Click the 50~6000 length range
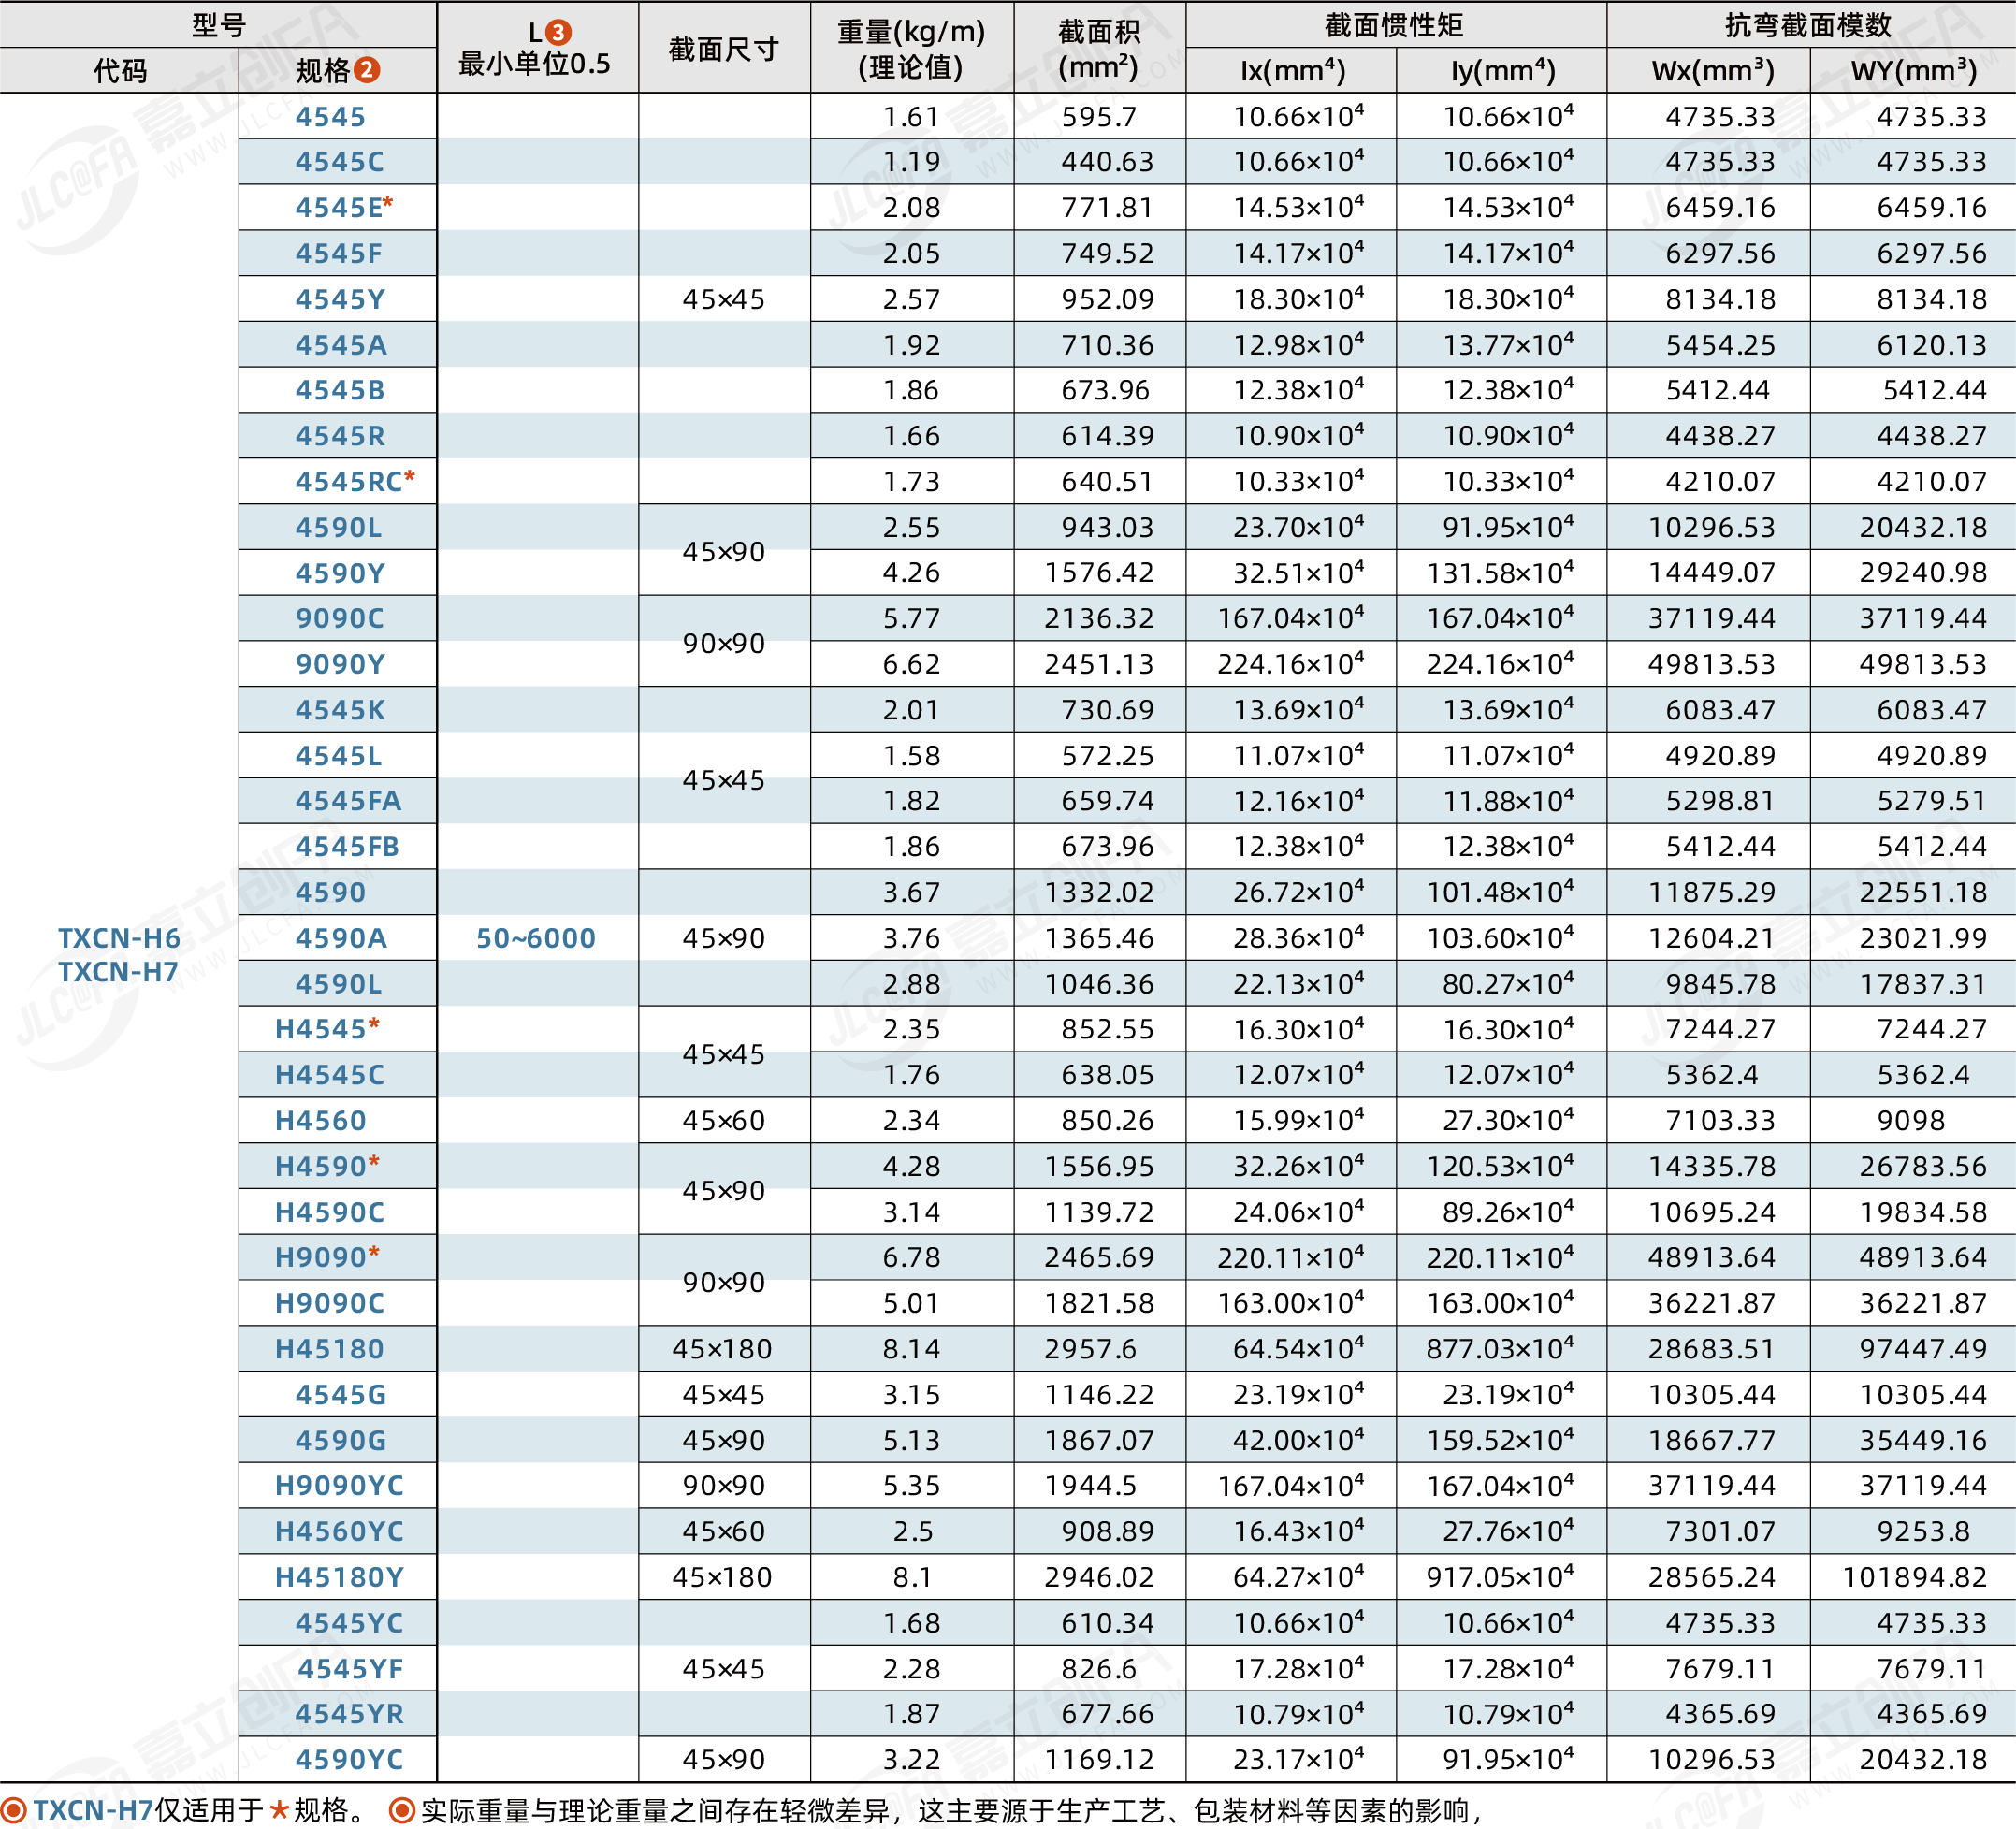The height and width of the screenshot is (1829, 2016). (x=536, y=938)
